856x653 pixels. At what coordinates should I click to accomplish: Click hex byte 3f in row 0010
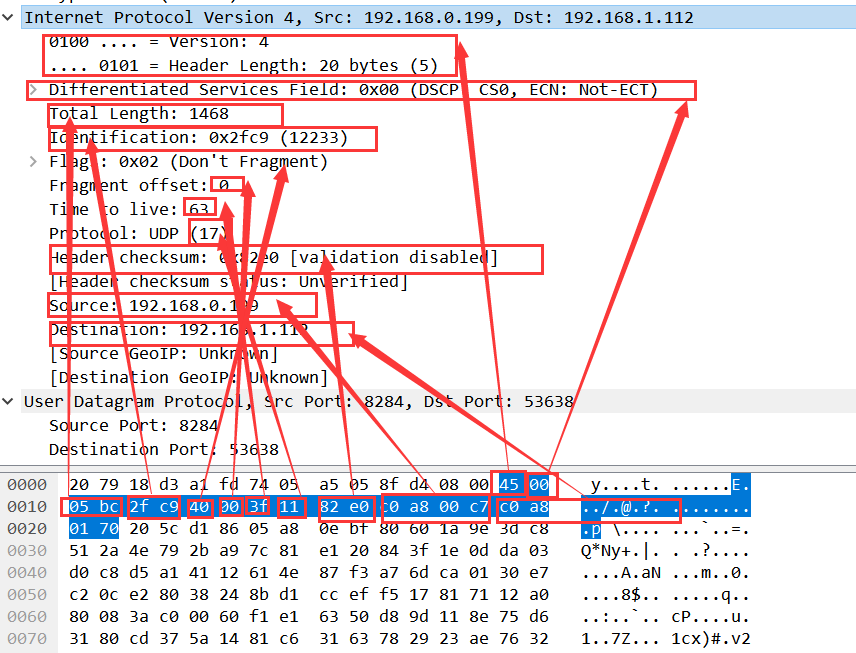point(259,507)
